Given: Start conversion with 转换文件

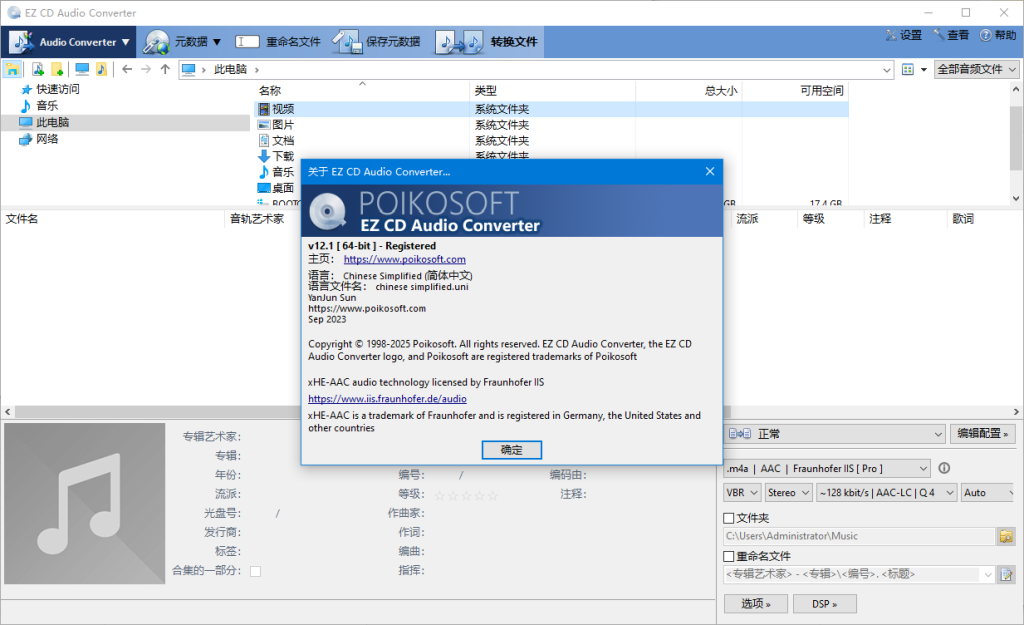Looking at the screenshot, I should [x=487, y=42].
